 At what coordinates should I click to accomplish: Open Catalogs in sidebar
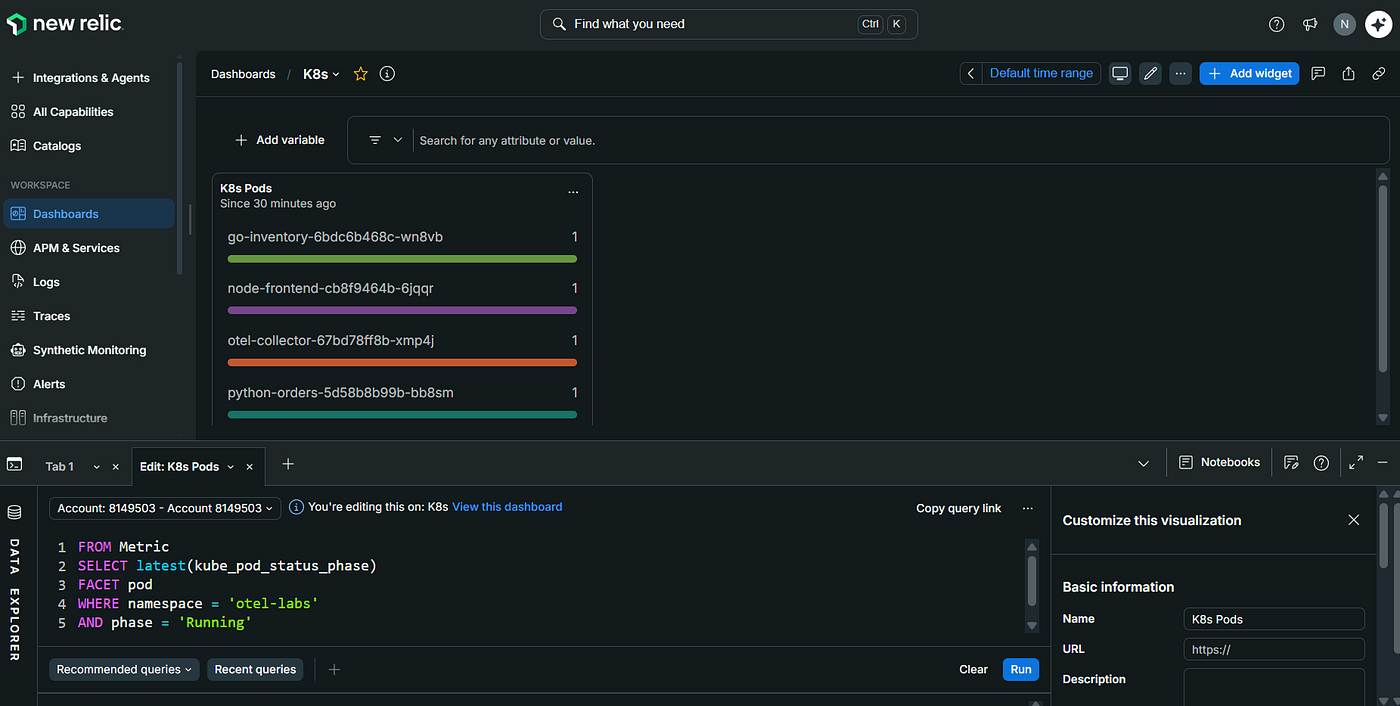(x=90, y=146)
